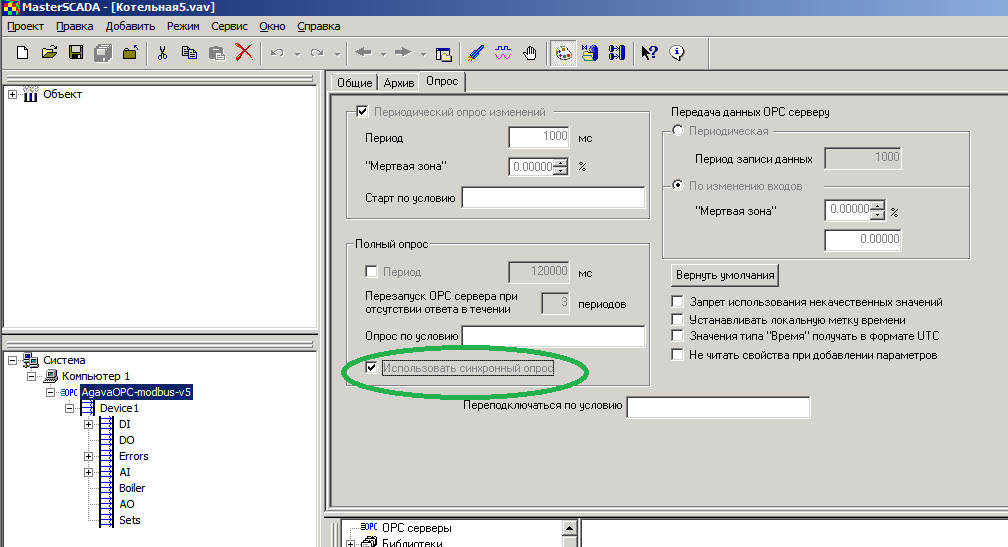Create a new project with the blank page icon
The height and width of the screenshot is (547, 1008).
click(22, 53)
